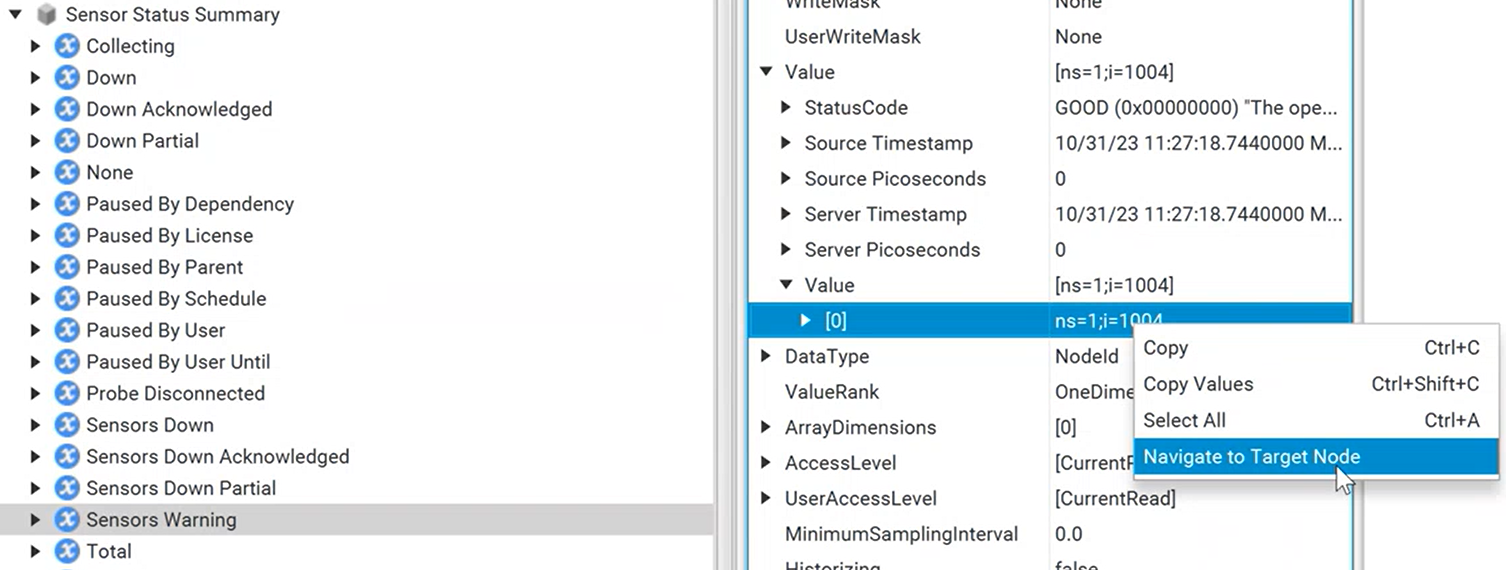Click the Total node icon
Screen dimensions: 1506x570
67,551
